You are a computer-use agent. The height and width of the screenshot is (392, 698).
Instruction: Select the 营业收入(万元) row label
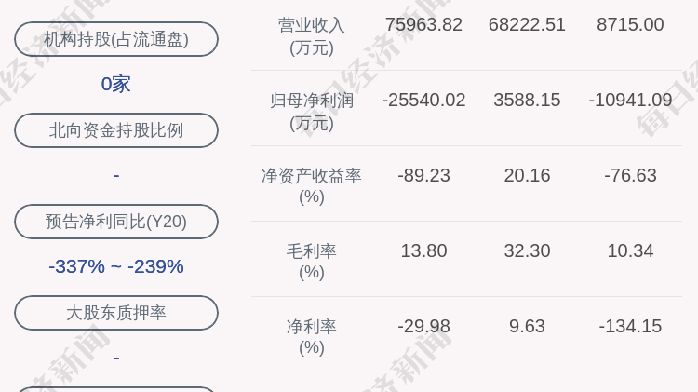pos(311,36)
